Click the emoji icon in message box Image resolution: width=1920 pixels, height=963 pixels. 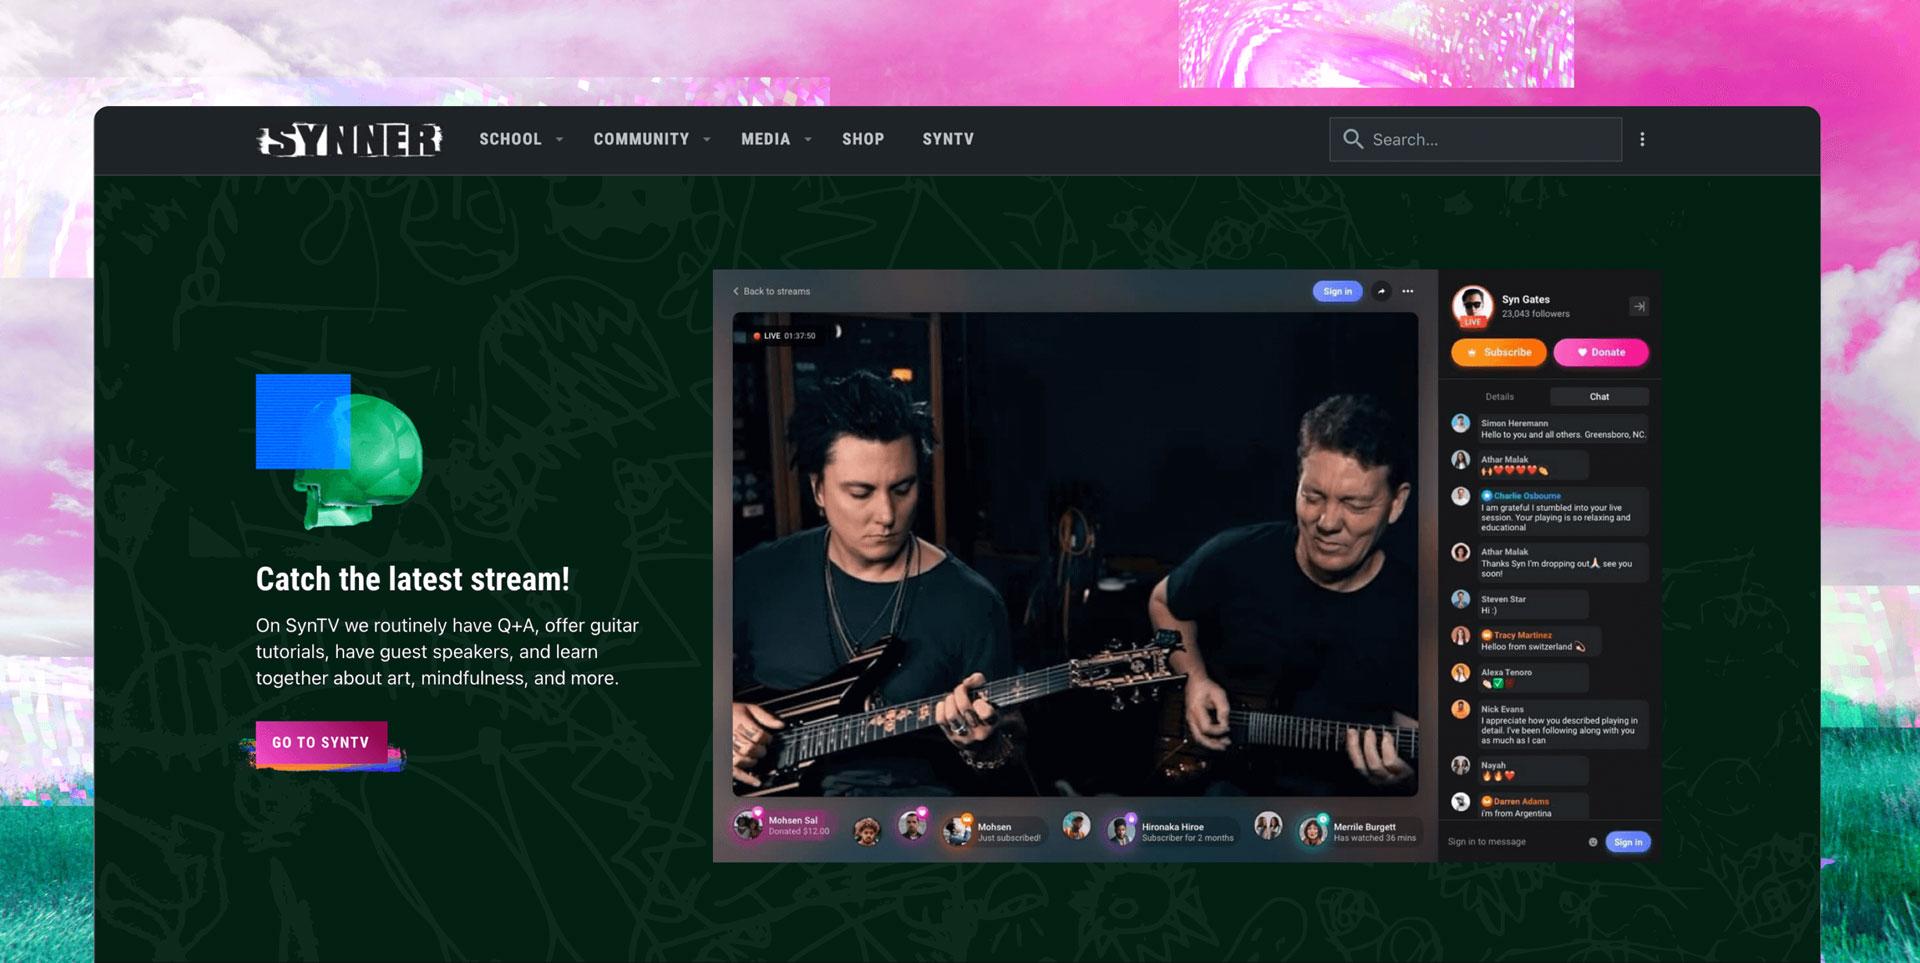click(x=1593, y=842)
